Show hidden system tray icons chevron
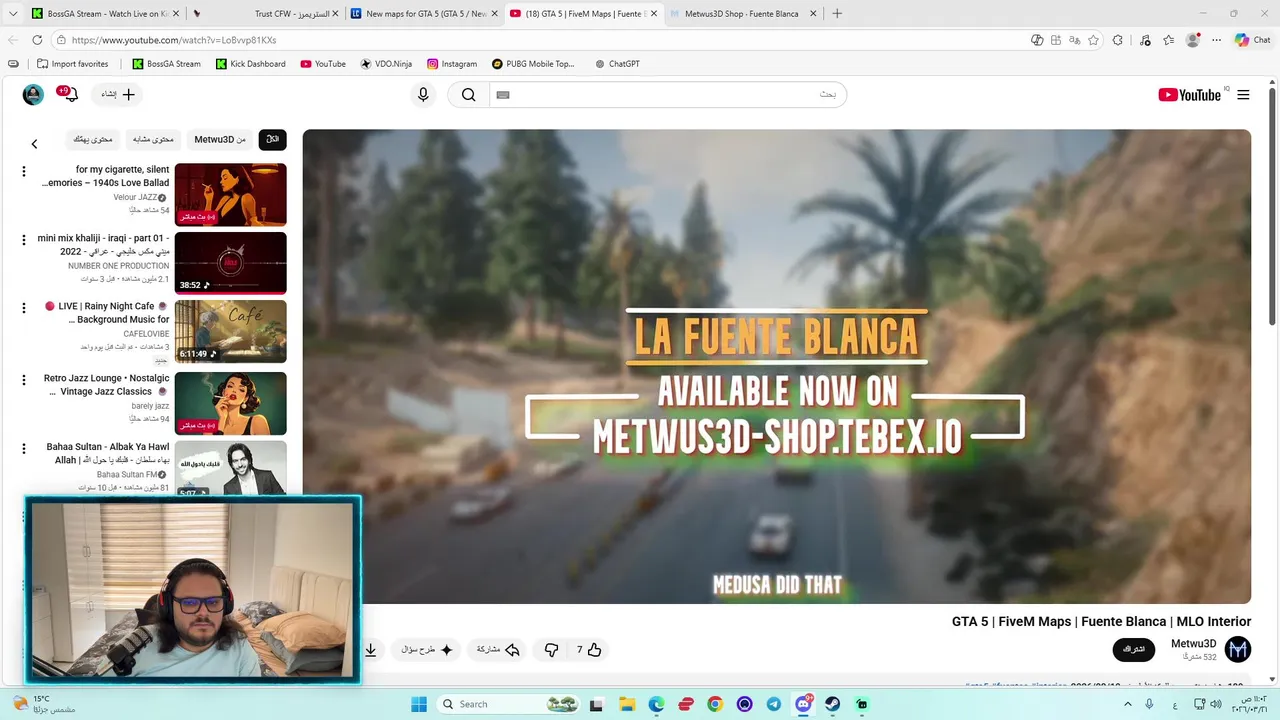Screen dimensions: 1280x720 pyautogui.click(x=1126, y=704)
